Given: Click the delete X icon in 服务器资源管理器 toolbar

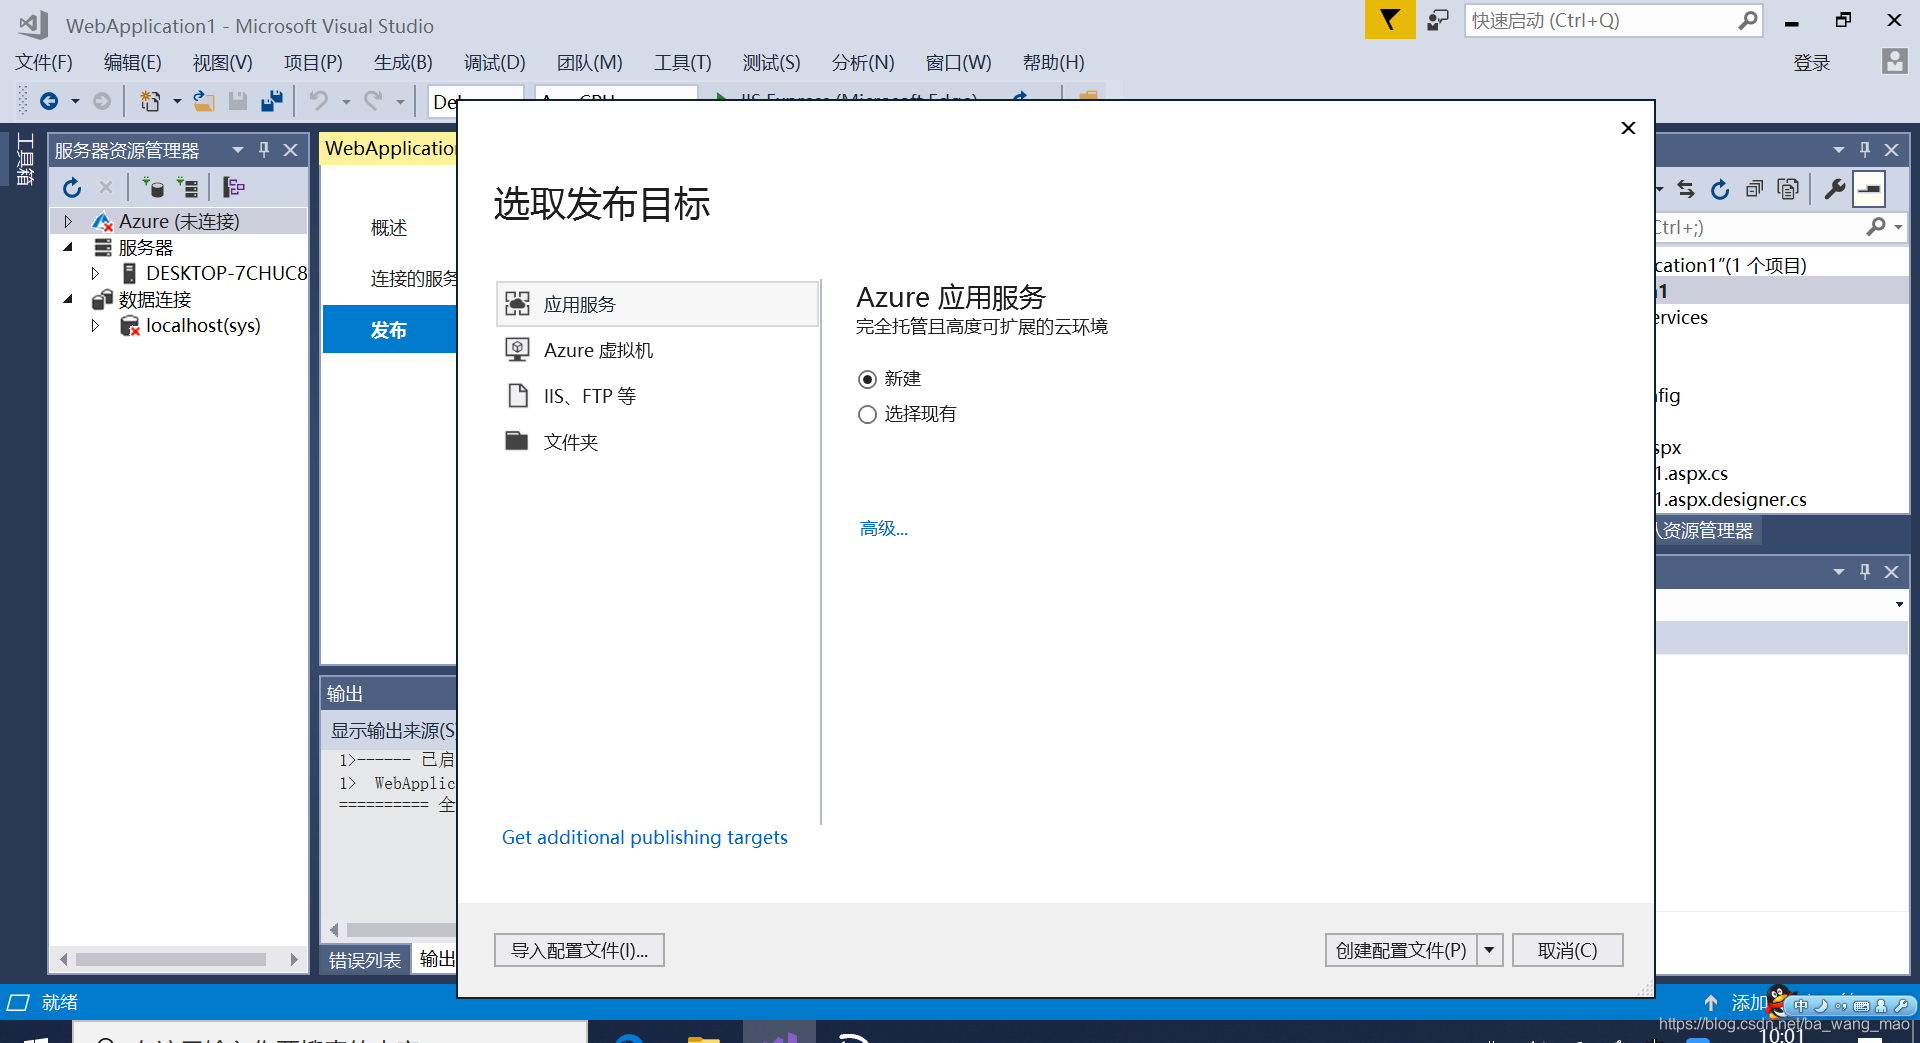Looking at the screenshot, I should click(x=106, y=187).
